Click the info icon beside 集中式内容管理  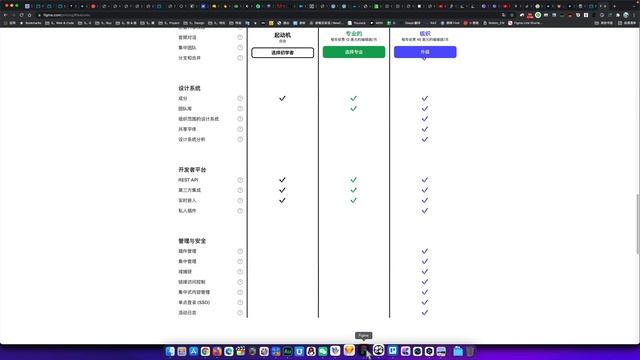pyautogui.click(x=240, y=292)
